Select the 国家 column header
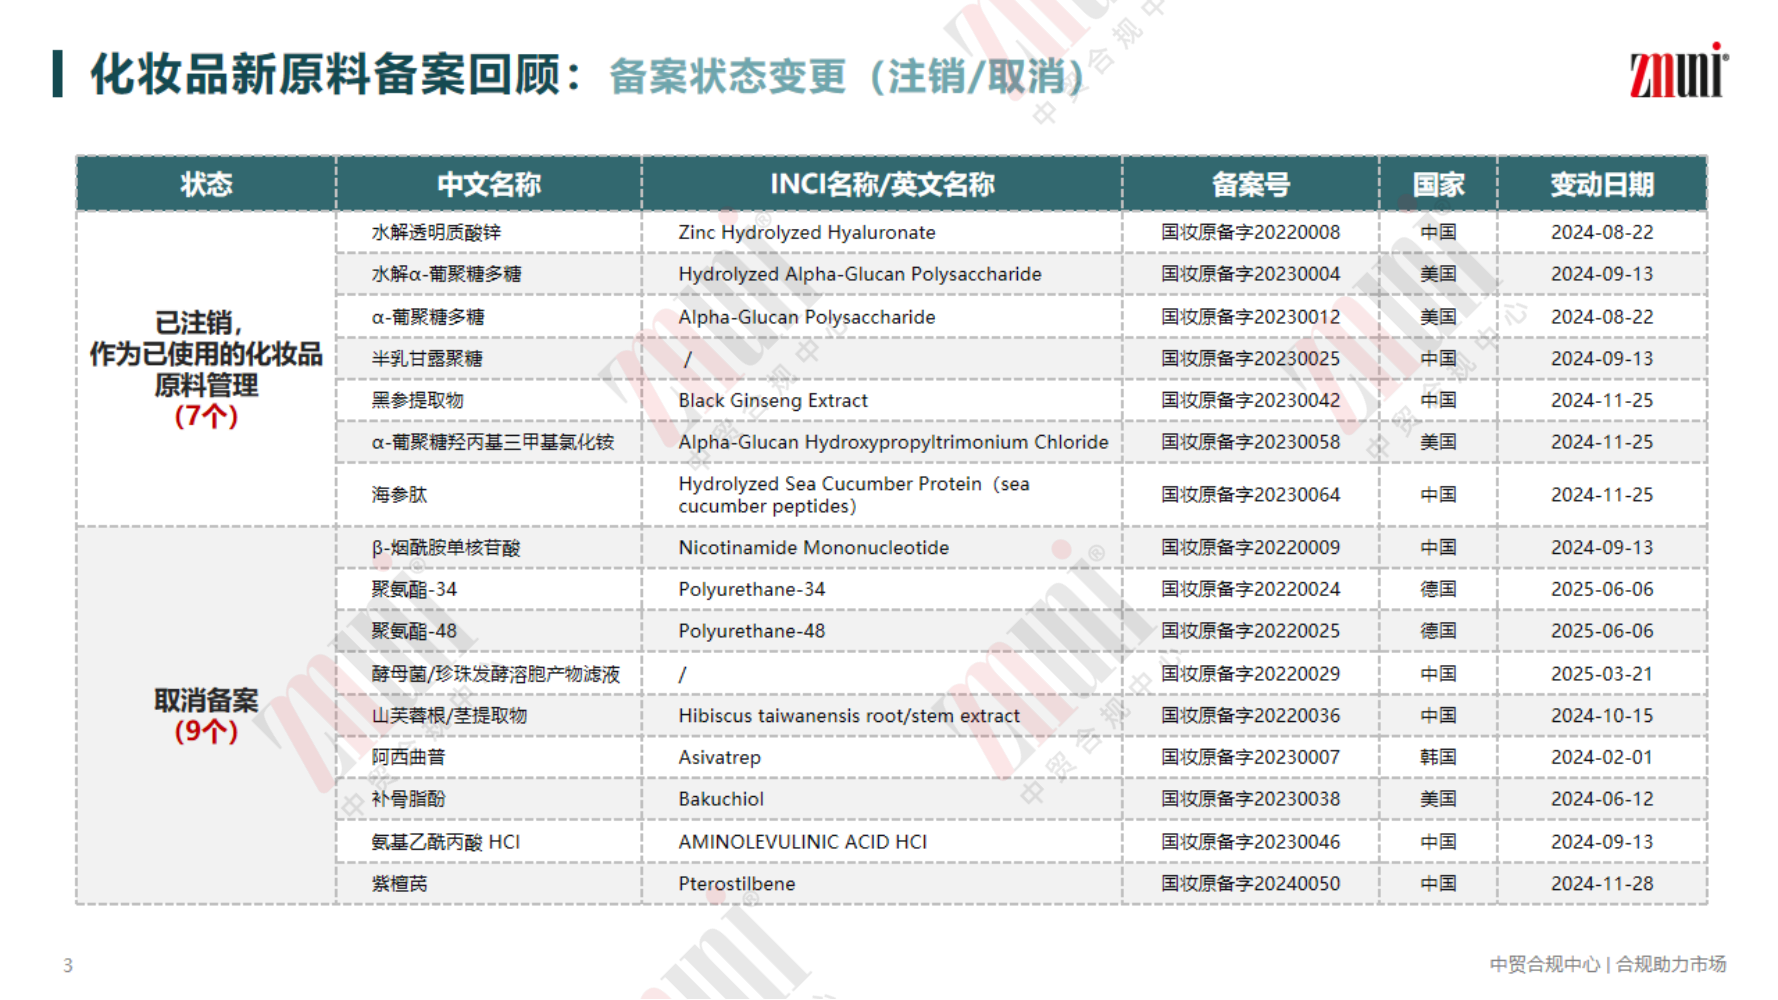The width and height of the screenshot is (1778, 1000). 1438,184
